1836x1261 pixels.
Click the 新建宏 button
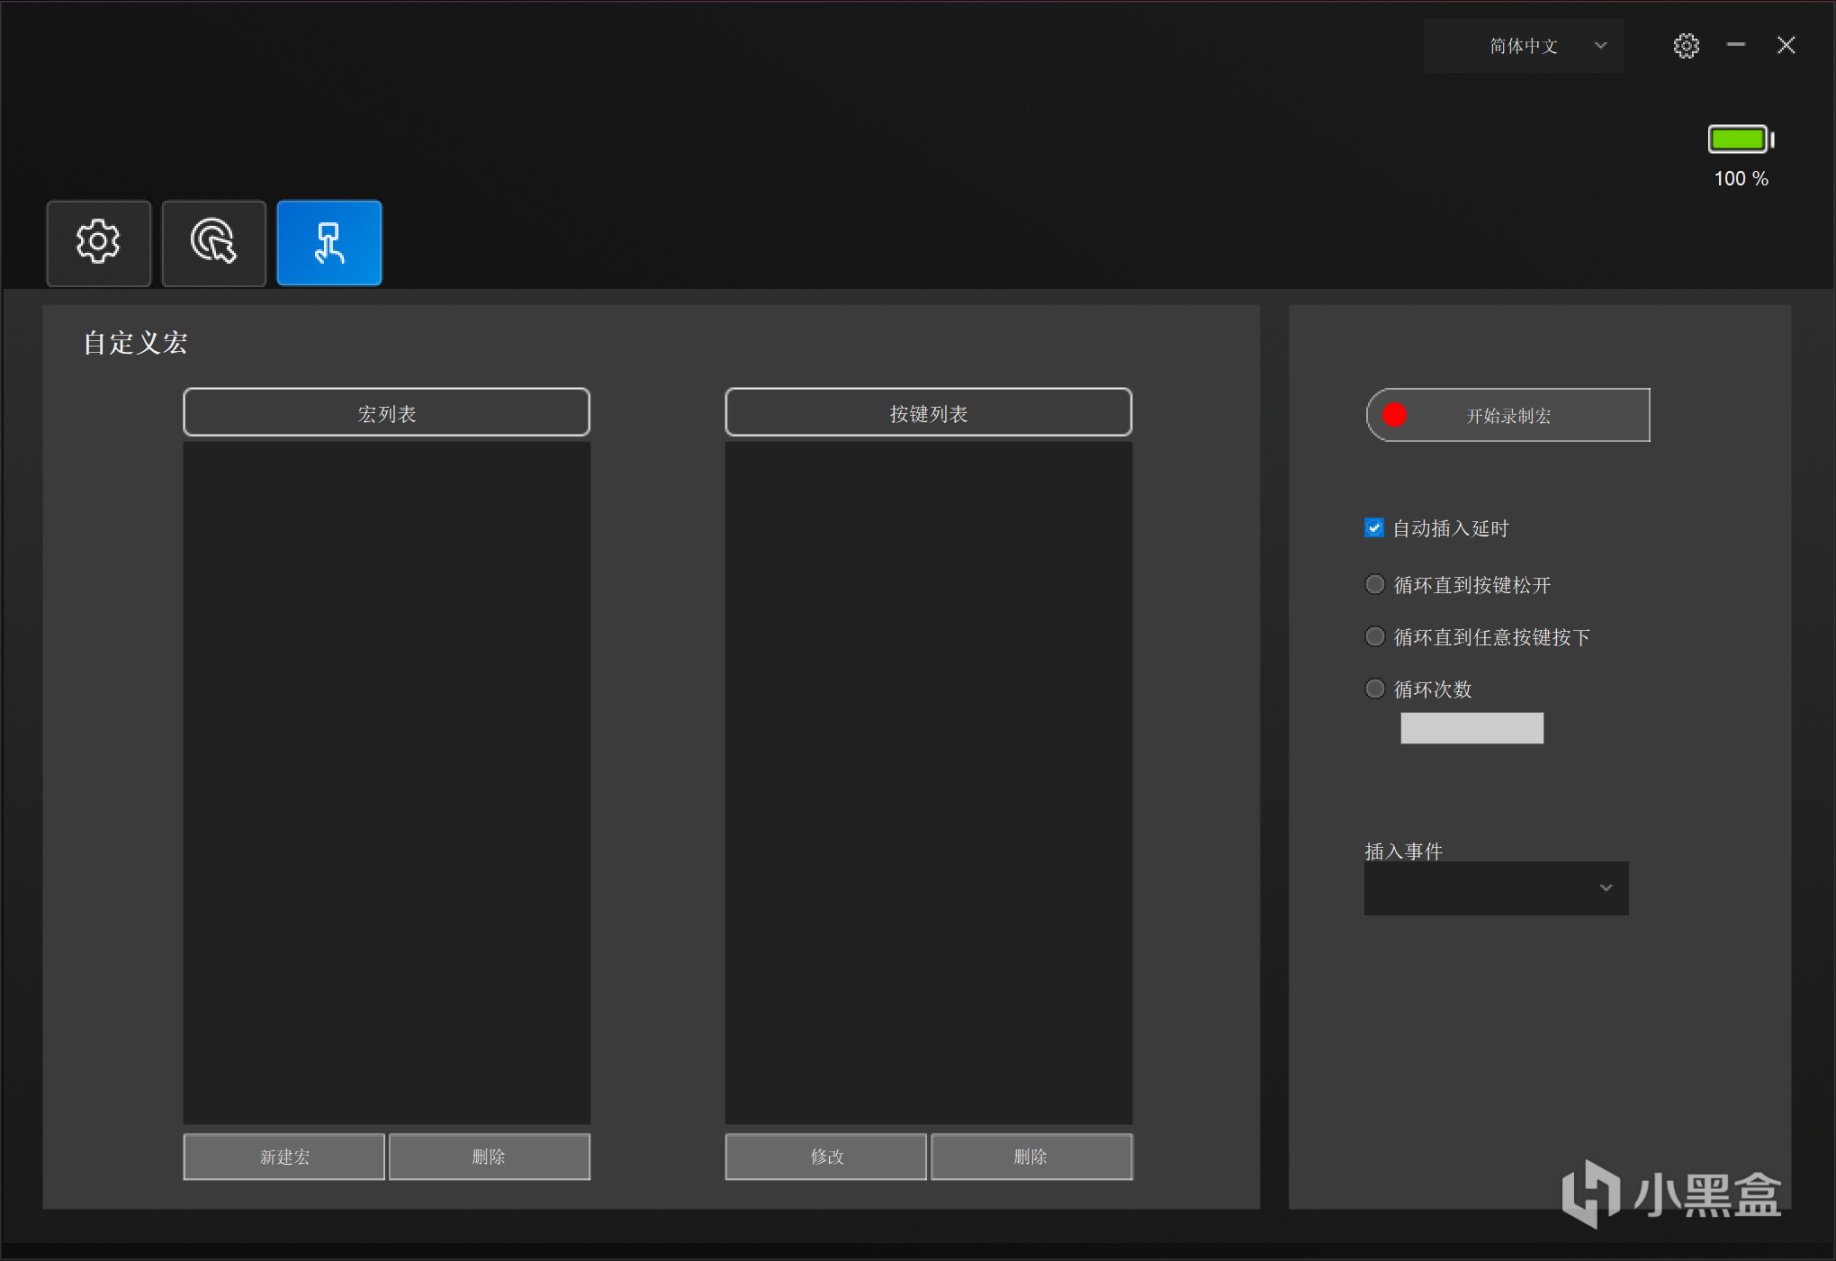pyautogui.click(x=284, y=1157)
